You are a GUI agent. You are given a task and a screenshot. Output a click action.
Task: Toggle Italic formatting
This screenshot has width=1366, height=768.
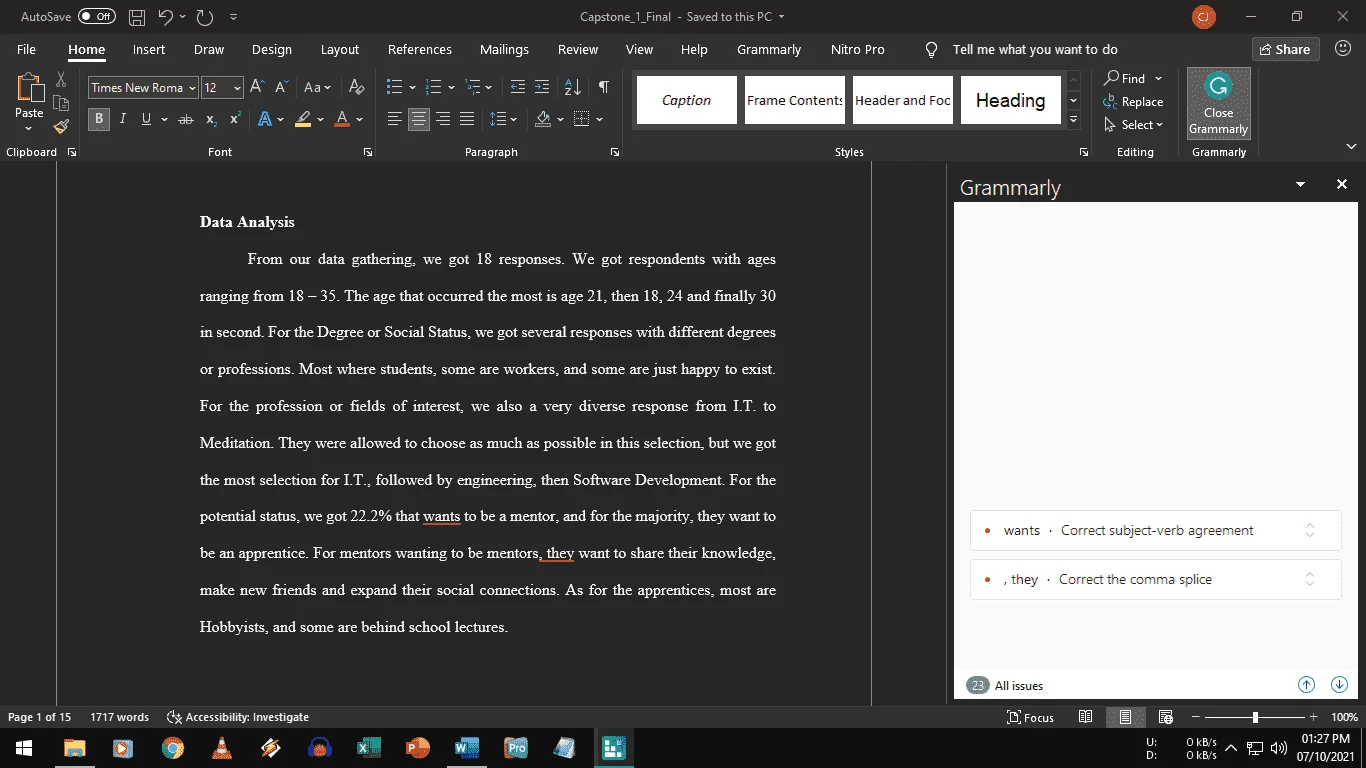122,119
